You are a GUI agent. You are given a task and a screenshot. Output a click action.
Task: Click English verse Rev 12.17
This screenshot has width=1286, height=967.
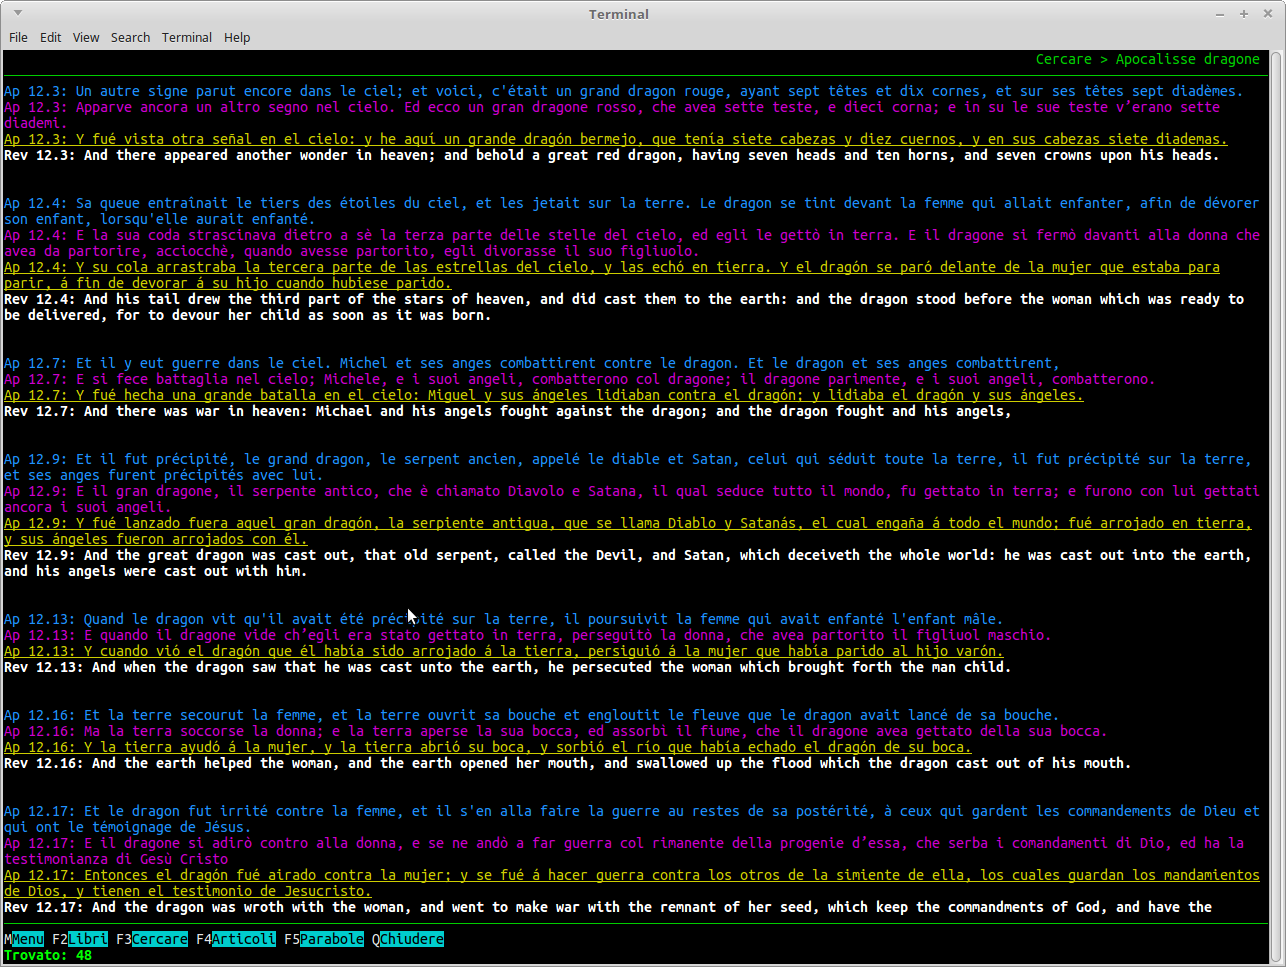608,907
